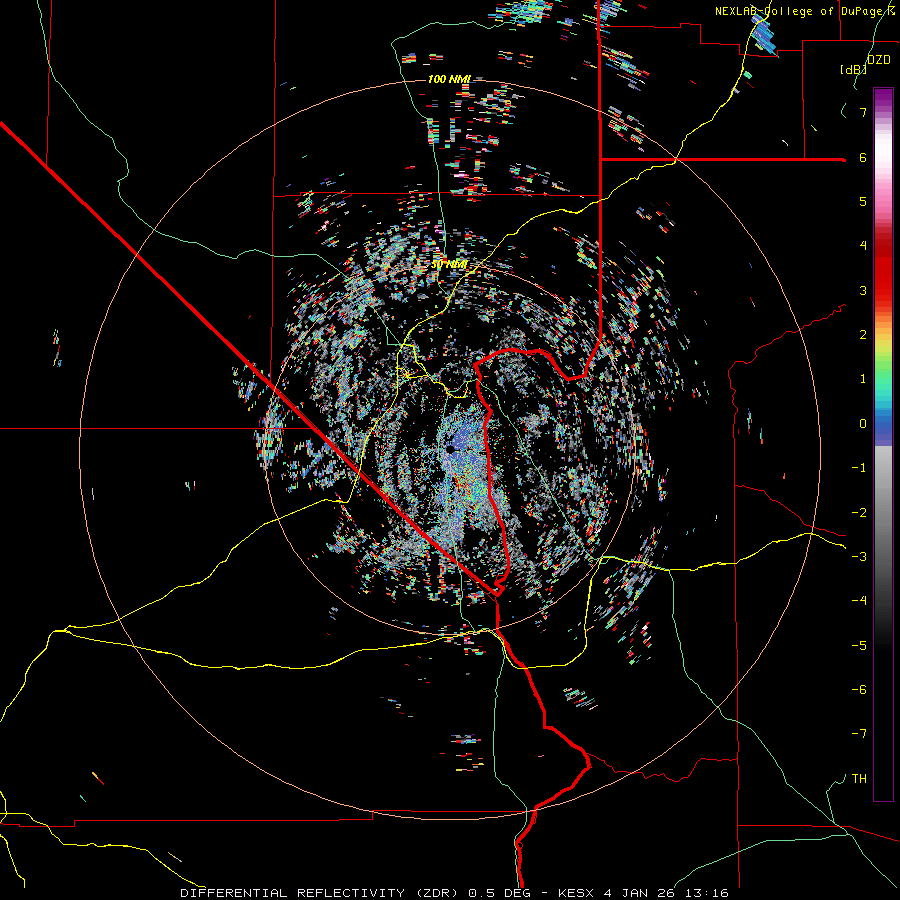Click the -5 scale value
This screenshot has height=900, width=900.
pyautogui.click(x=859, y=645)
